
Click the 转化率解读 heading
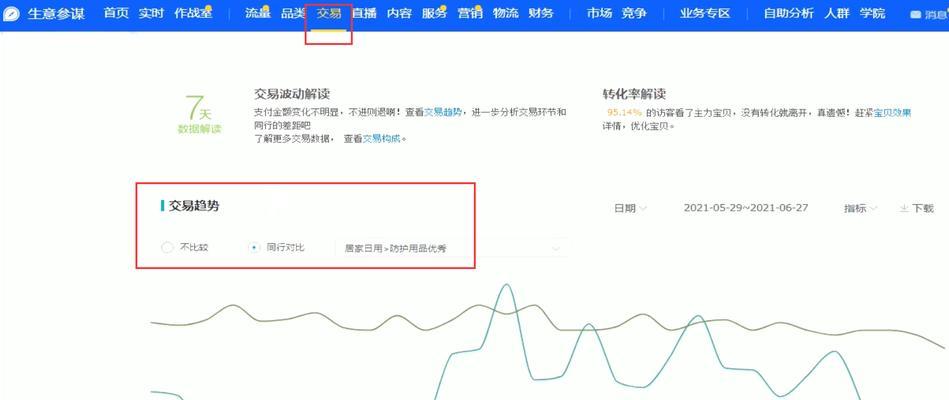(x=634, y=94)
